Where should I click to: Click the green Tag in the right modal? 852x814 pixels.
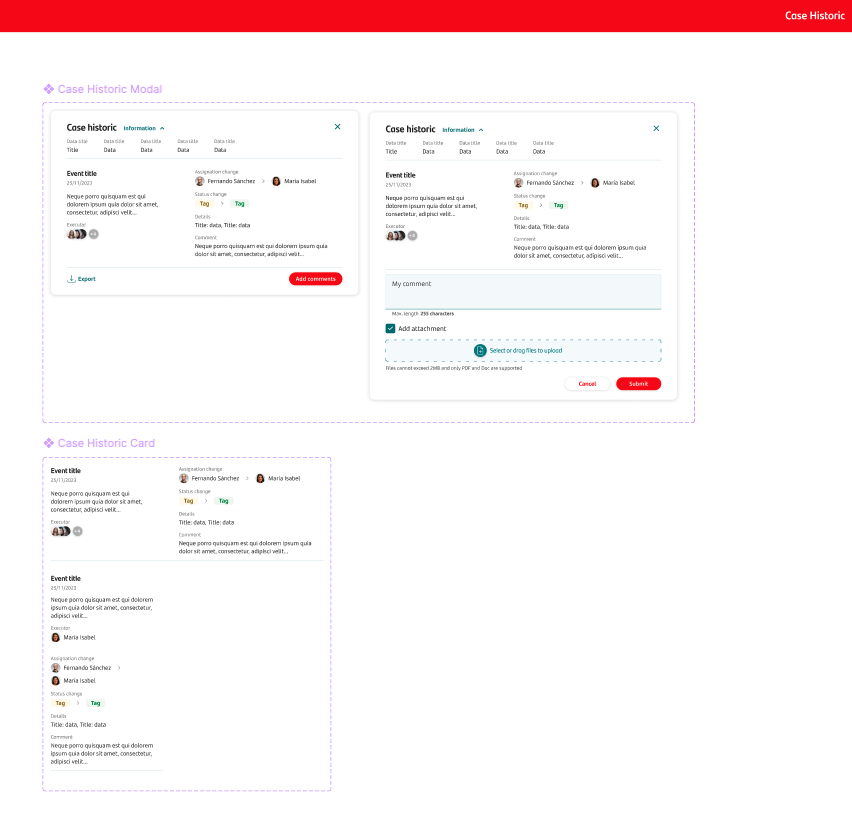pos(559,205)
